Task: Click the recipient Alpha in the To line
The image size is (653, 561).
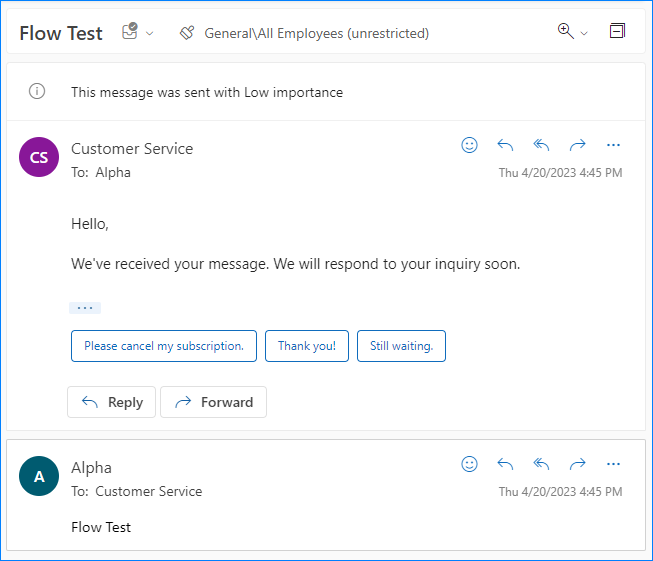Action: point(113,172)
